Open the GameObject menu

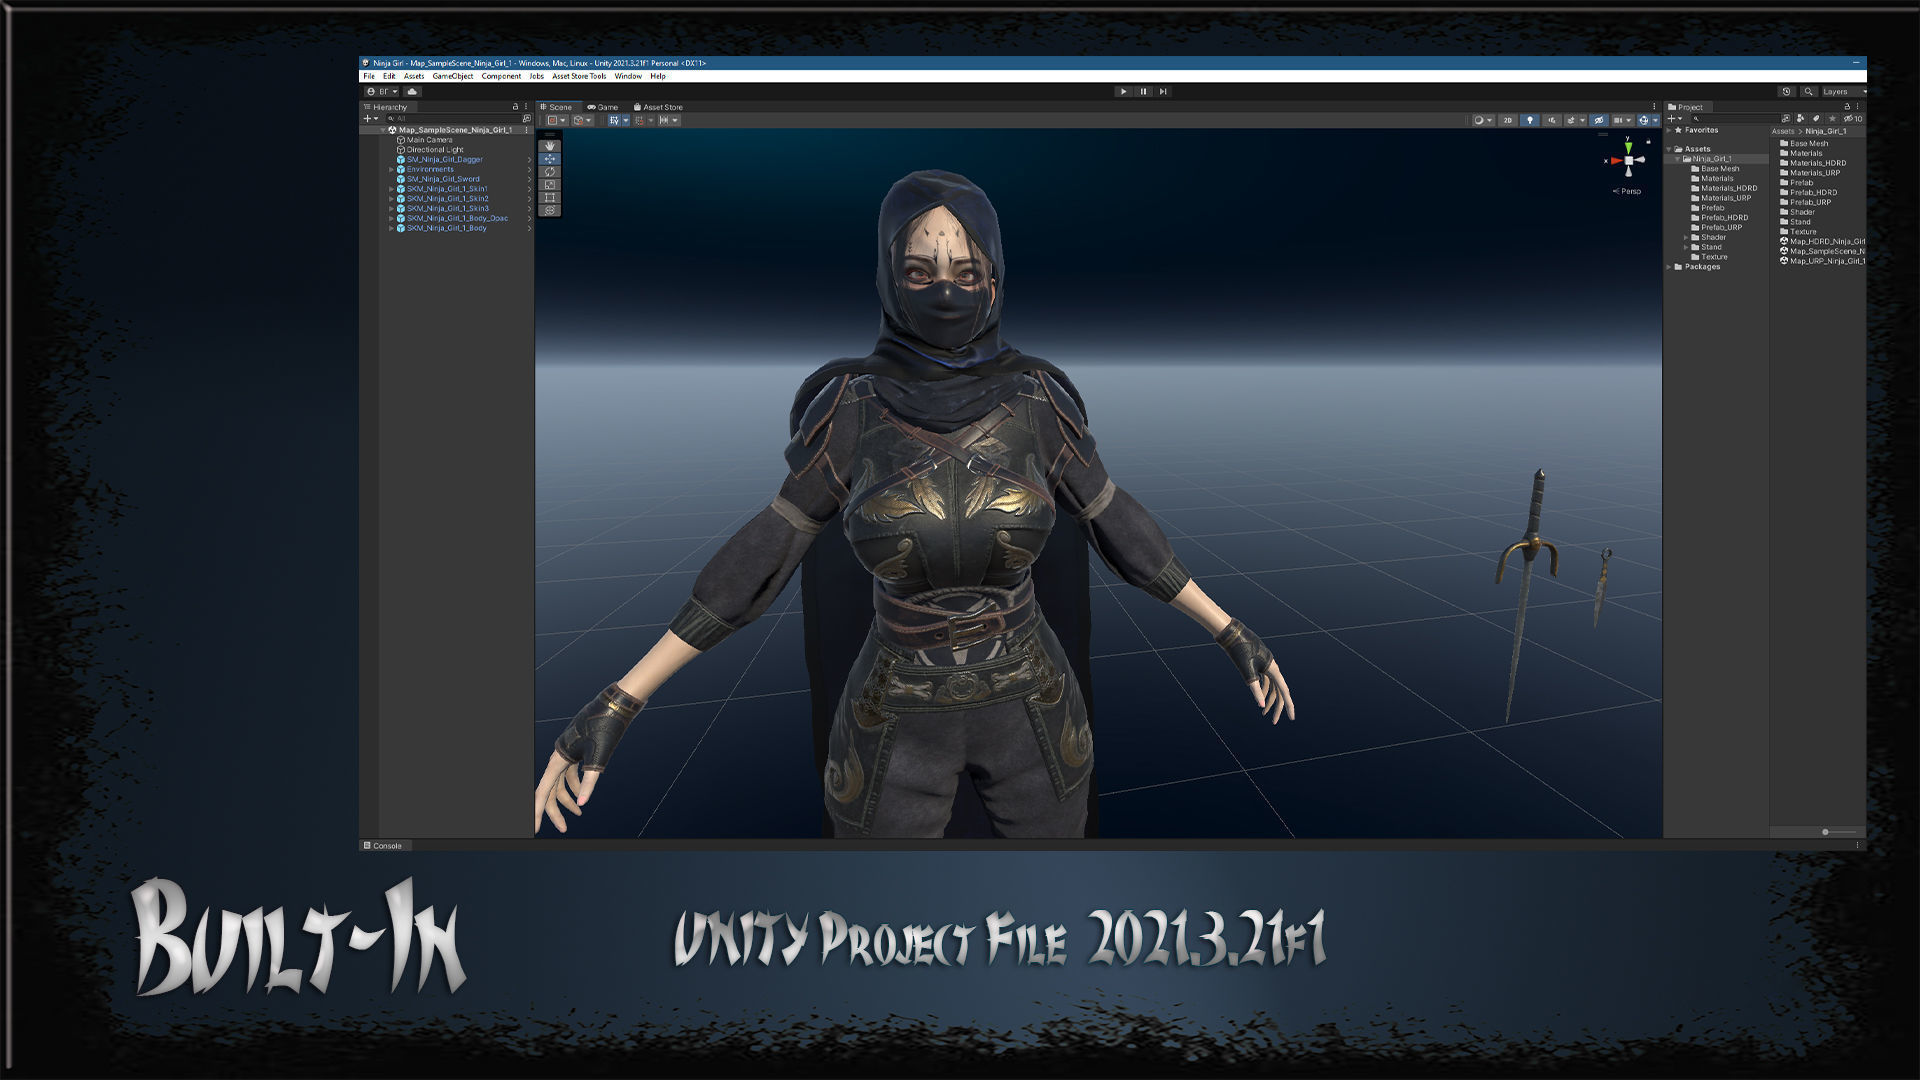453,77
